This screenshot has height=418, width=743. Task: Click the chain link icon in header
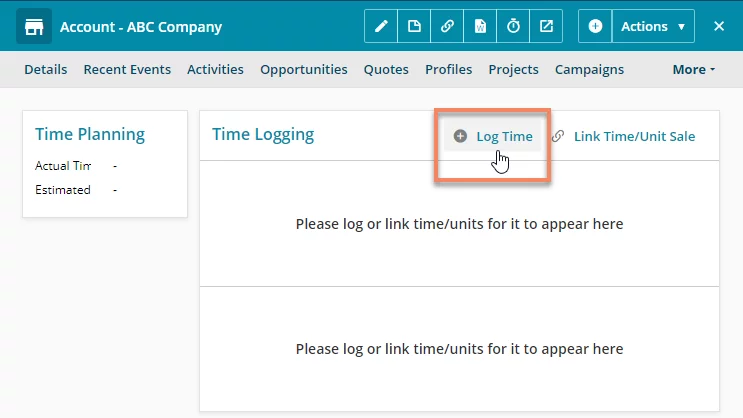click(447, 26)
